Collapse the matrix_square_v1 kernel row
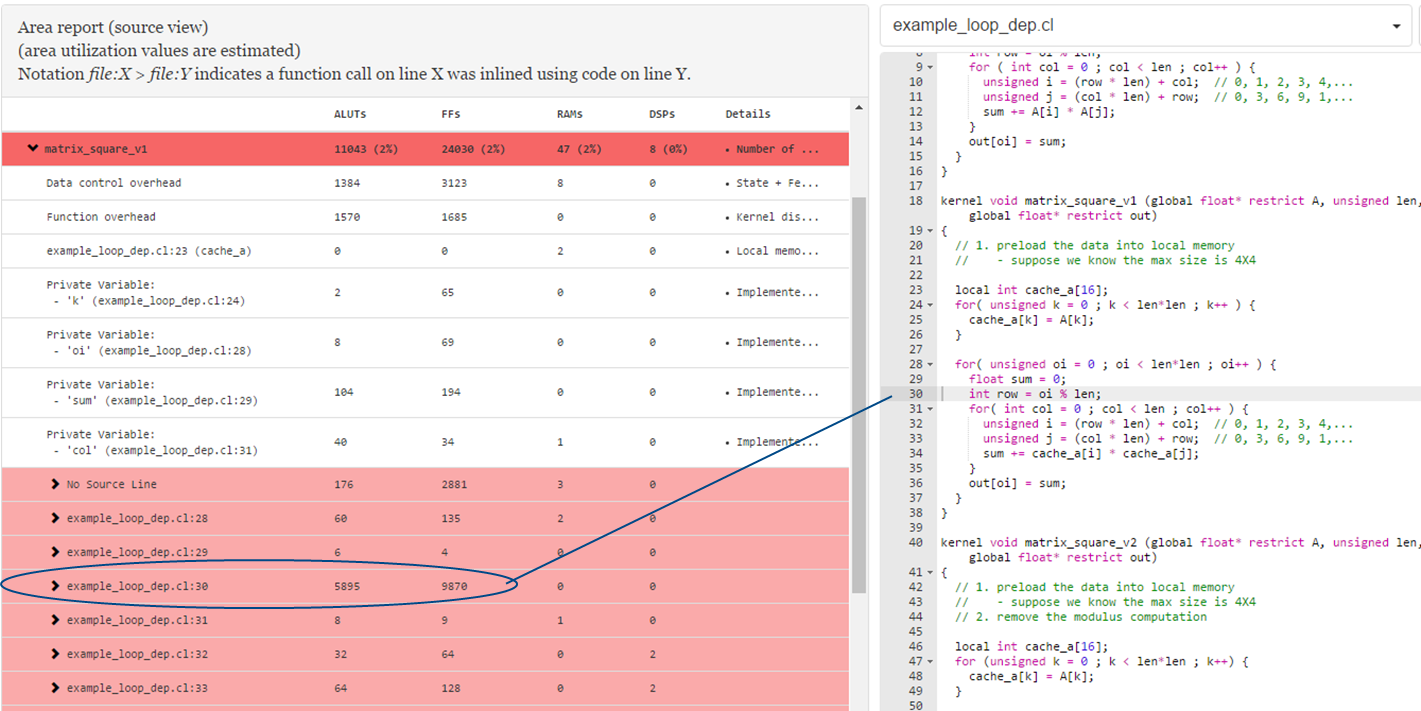Screen dimensions: 1421x711 [33, 149]
